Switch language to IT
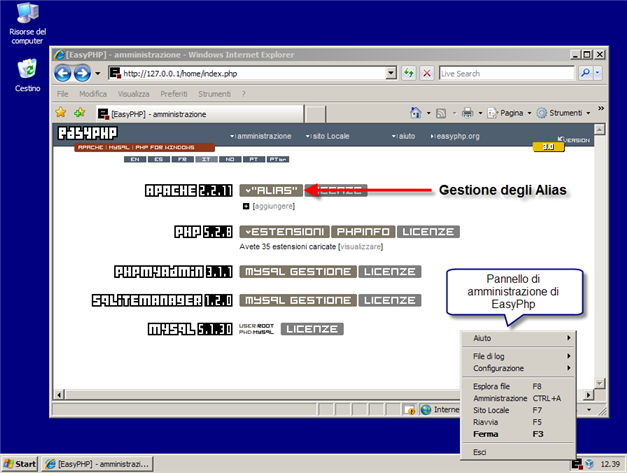Viewport: 627px width, 473px height. [x=206, y=159]
